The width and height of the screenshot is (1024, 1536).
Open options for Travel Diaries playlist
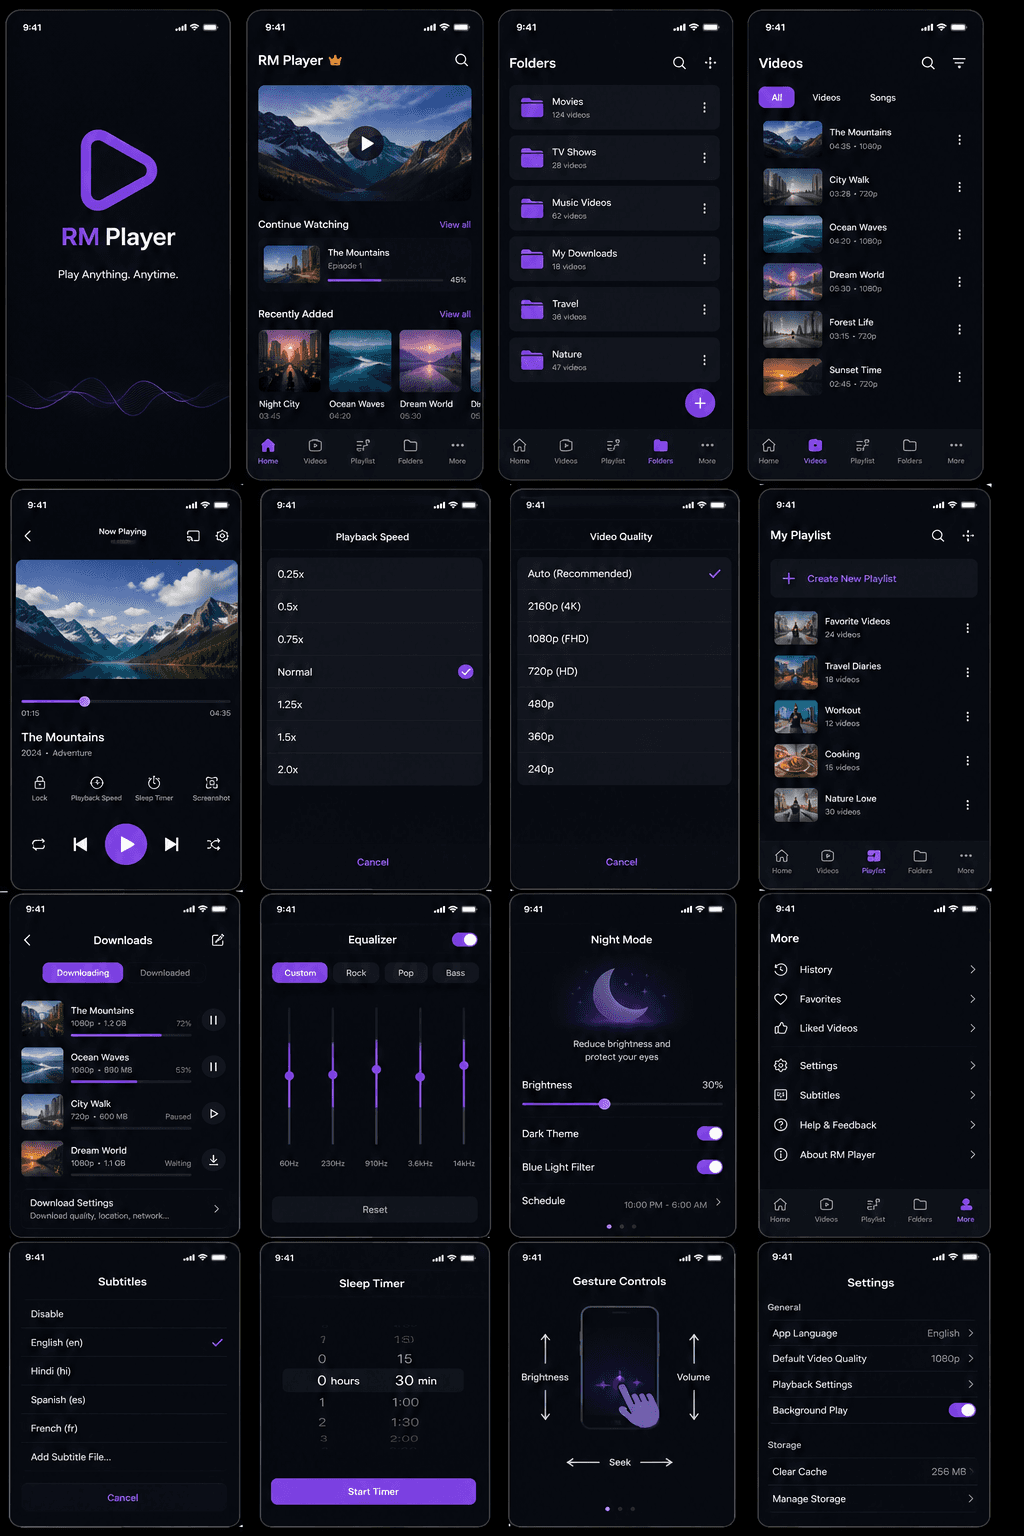click(967, 672)
